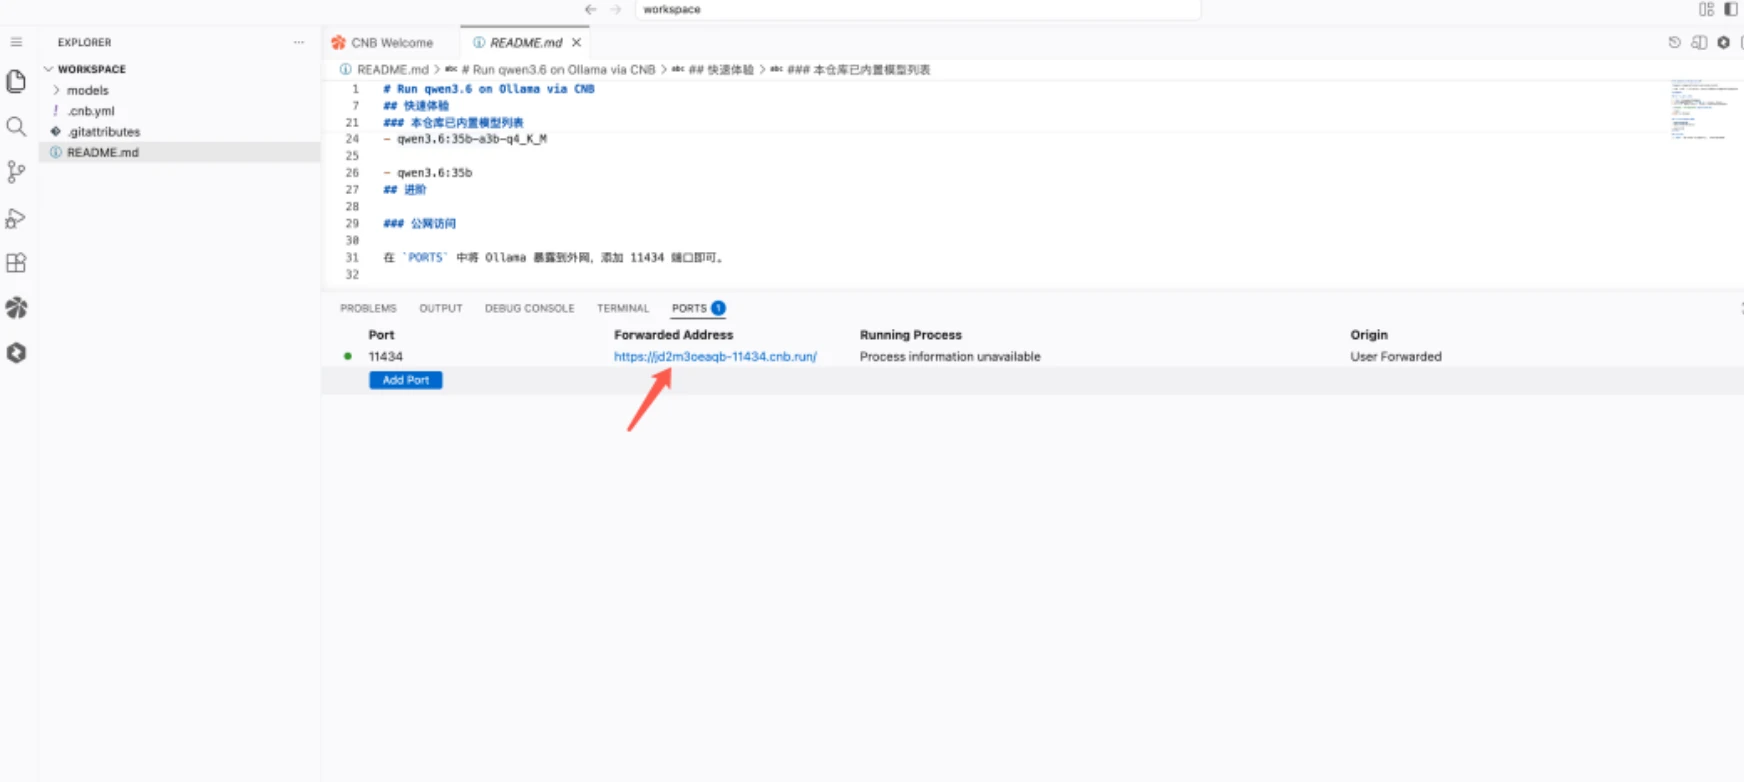The height and width of the screenshot is (782, 1744).
Task: Close the README.md editor tab
Action: 576,42
